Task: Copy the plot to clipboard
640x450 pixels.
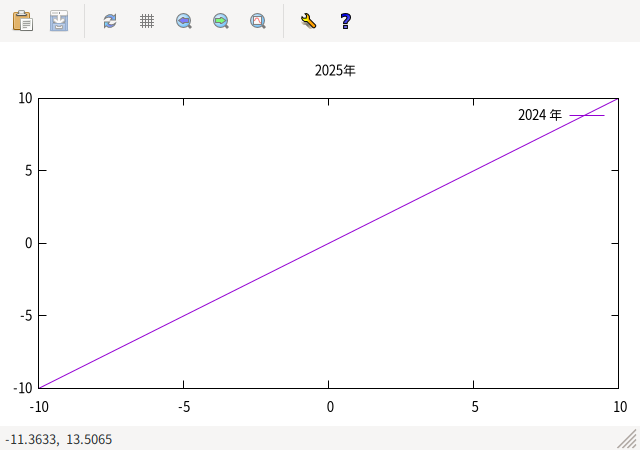Action: click(x=22, y=20)
